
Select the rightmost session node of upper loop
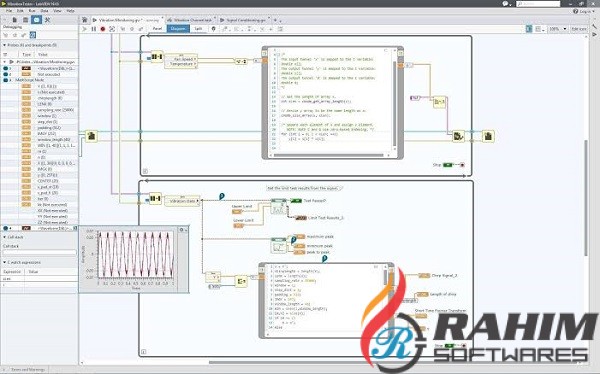click(488, 136)
